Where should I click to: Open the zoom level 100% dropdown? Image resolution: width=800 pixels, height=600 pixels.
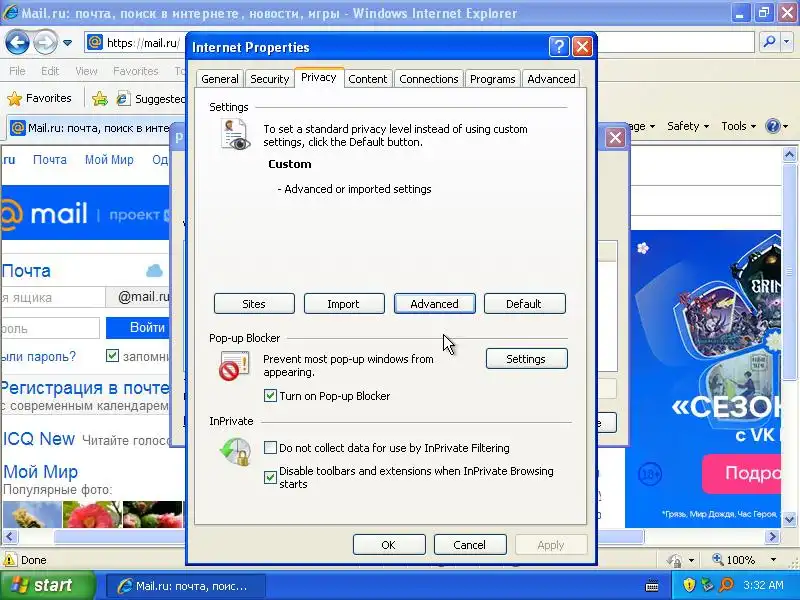click(x=773, y=560)
